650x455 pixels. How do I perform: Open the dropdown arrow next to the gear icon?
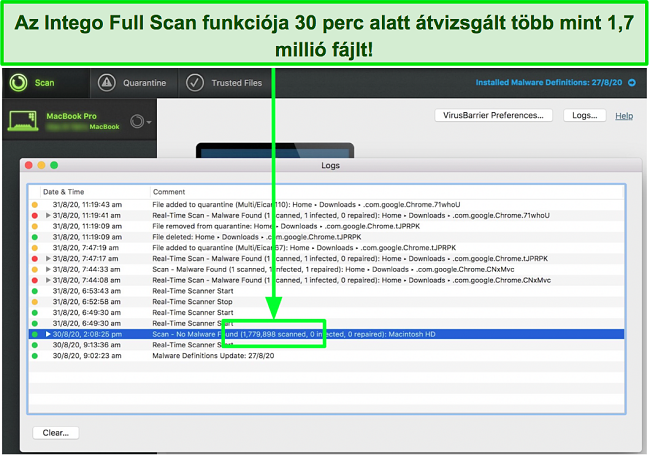150,123
